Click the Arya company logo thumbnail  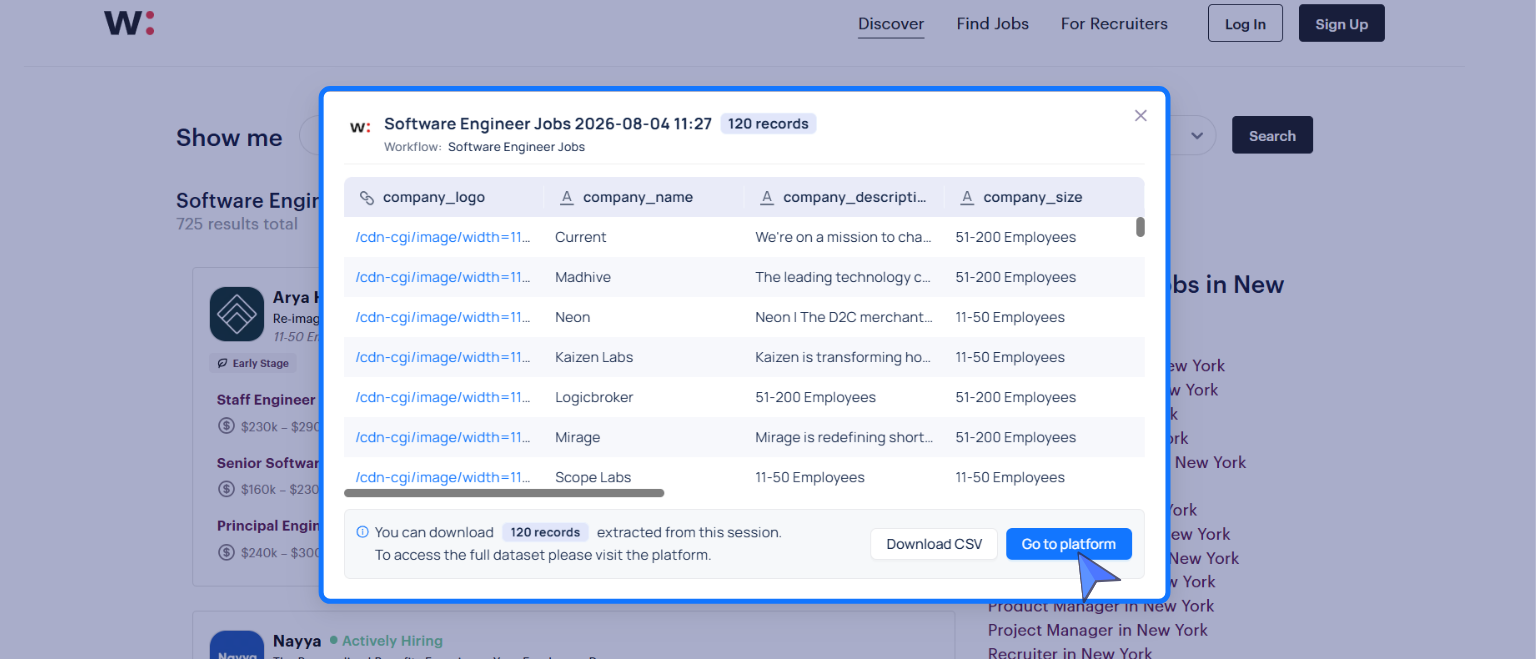[x=236, y=314]
